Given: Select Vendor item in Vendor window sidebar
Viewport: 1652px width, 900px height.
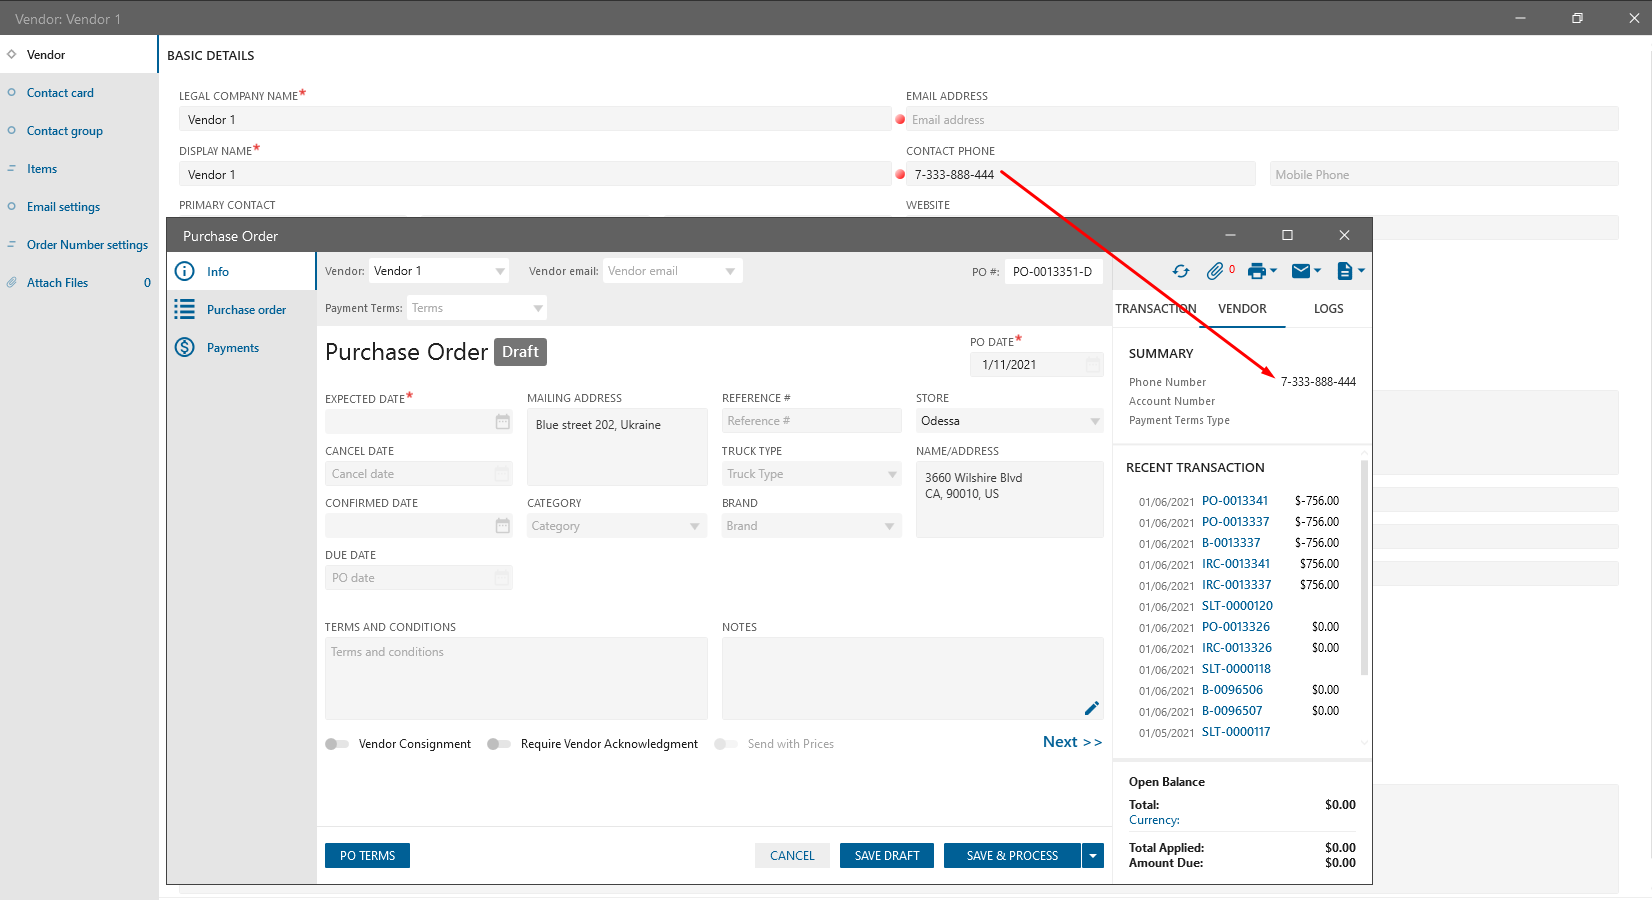Looking at the screenshot, I should click(x=79, y=55).
